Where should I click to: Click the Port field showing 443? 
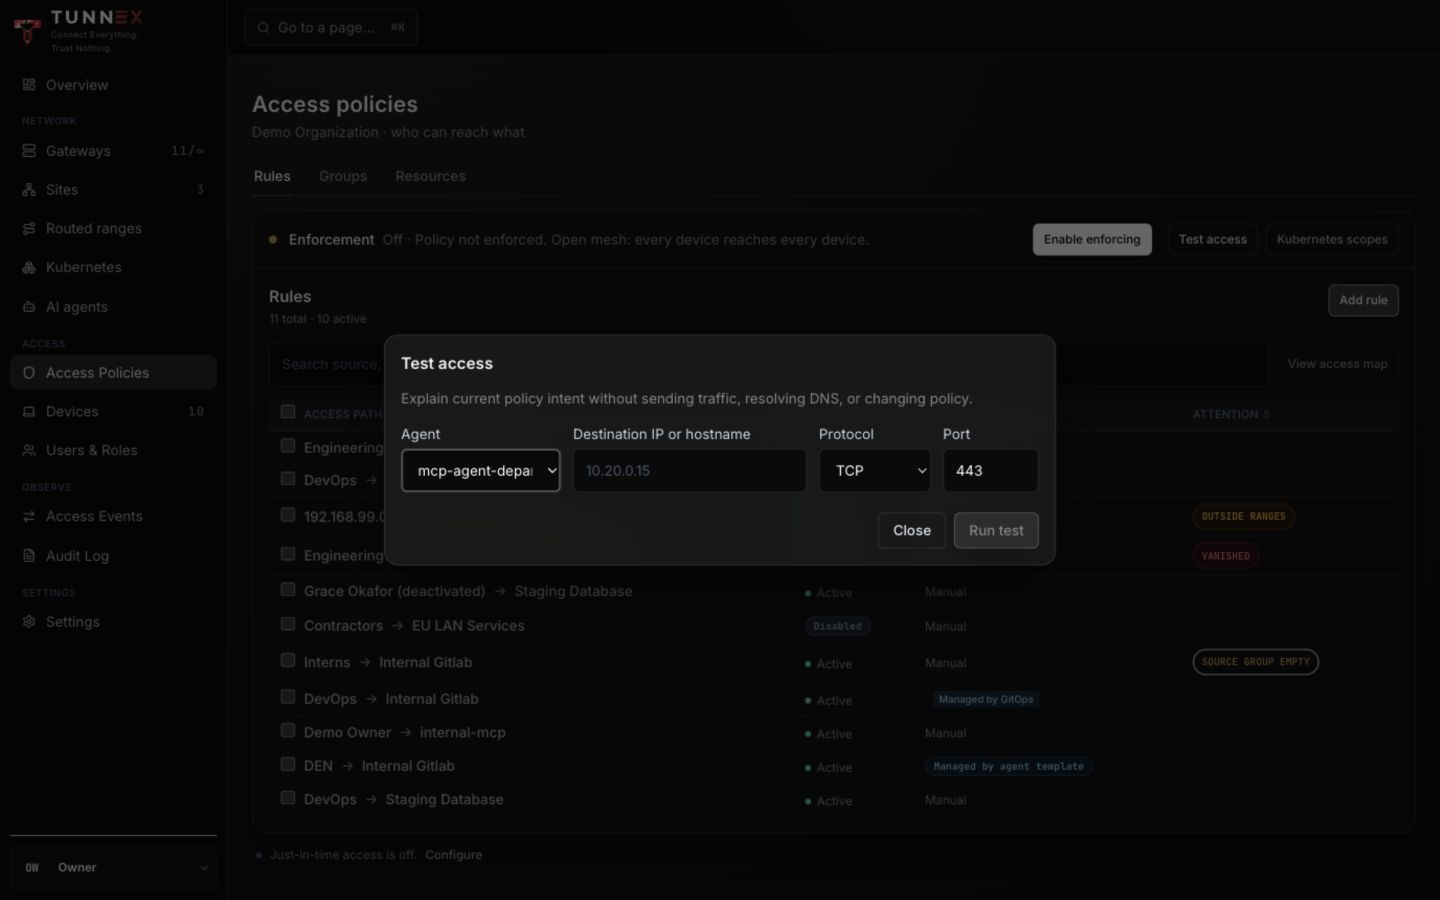990,471
